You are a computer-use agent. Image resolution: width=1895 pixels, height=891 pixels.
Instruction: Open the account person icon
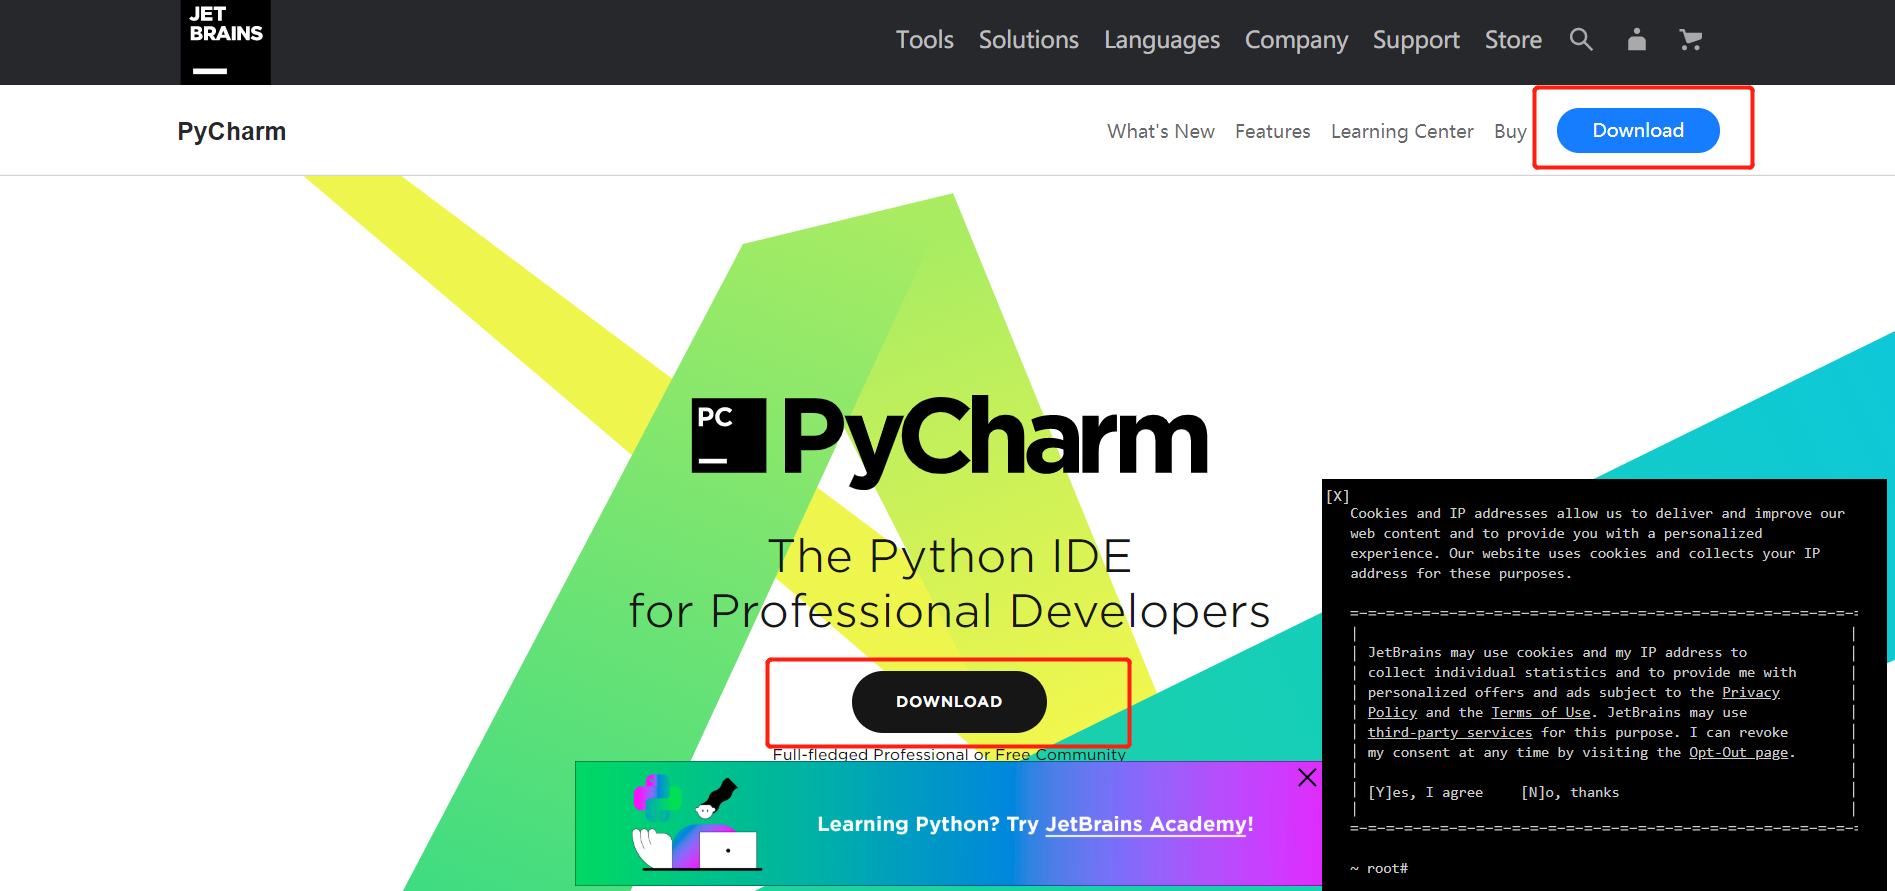click(1637, 39)
